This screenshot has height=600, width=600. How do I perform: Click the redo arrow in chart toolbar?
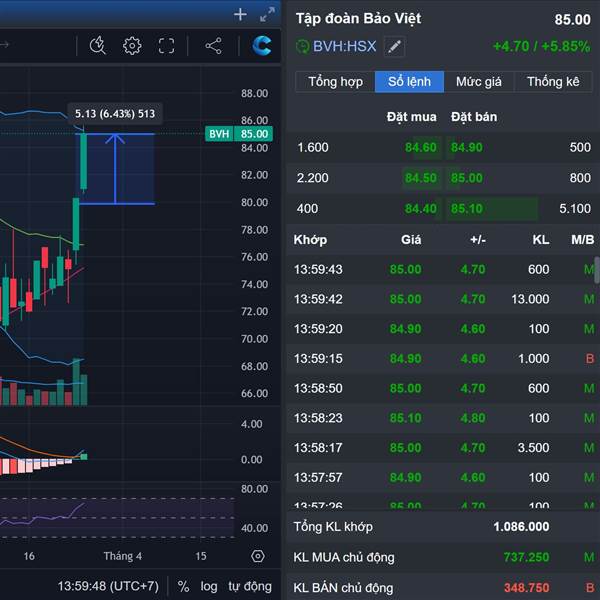coord(5,45)
